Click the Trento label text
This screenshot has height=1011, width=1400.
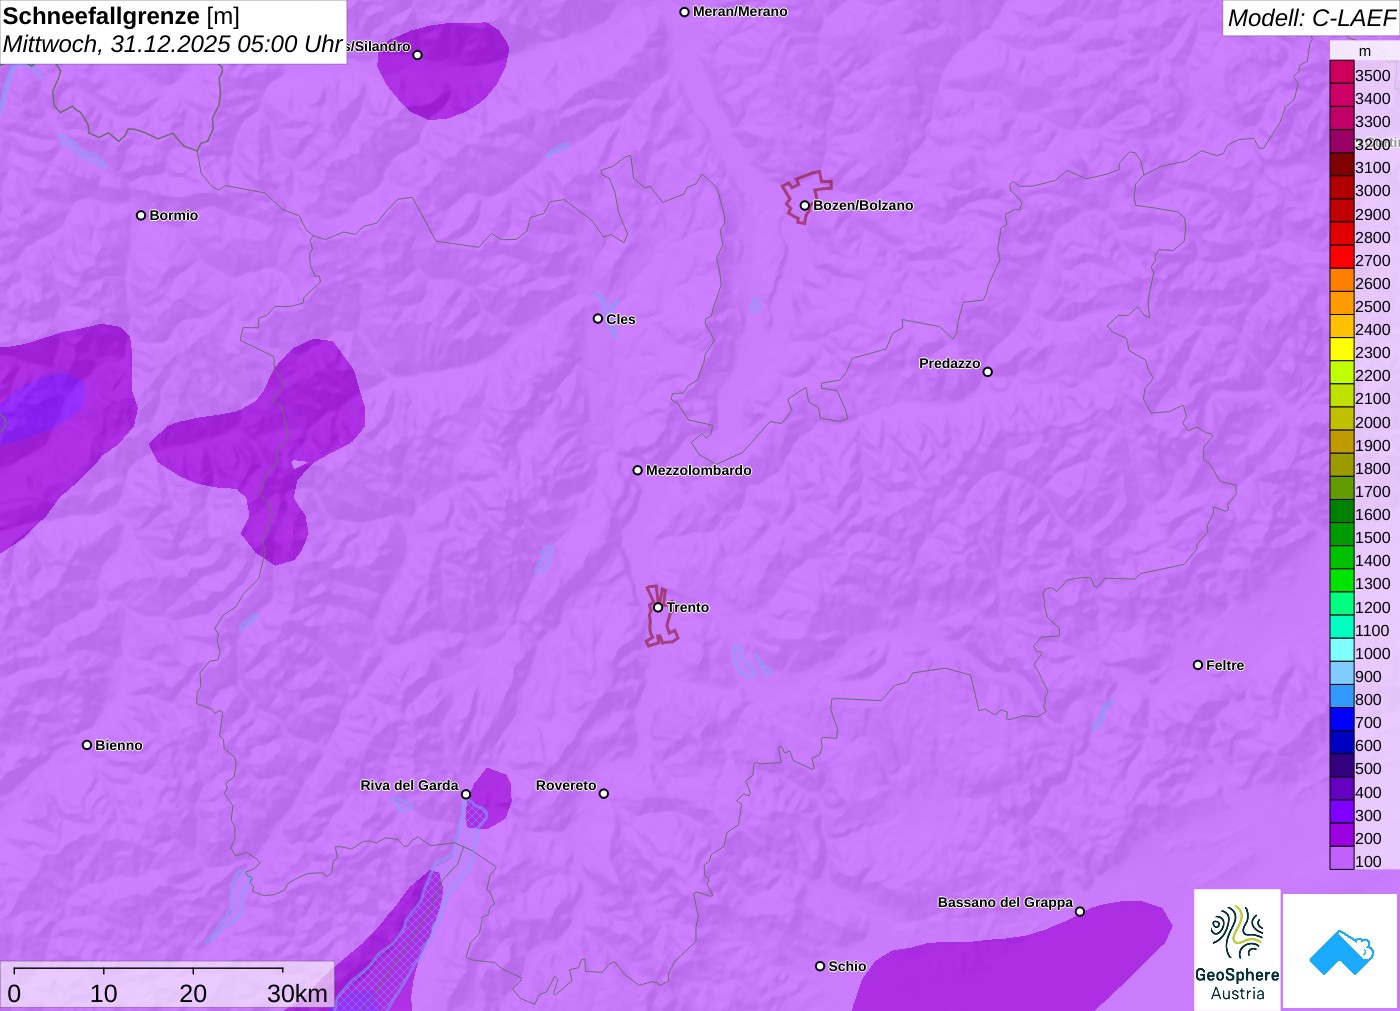coord(688,607)
